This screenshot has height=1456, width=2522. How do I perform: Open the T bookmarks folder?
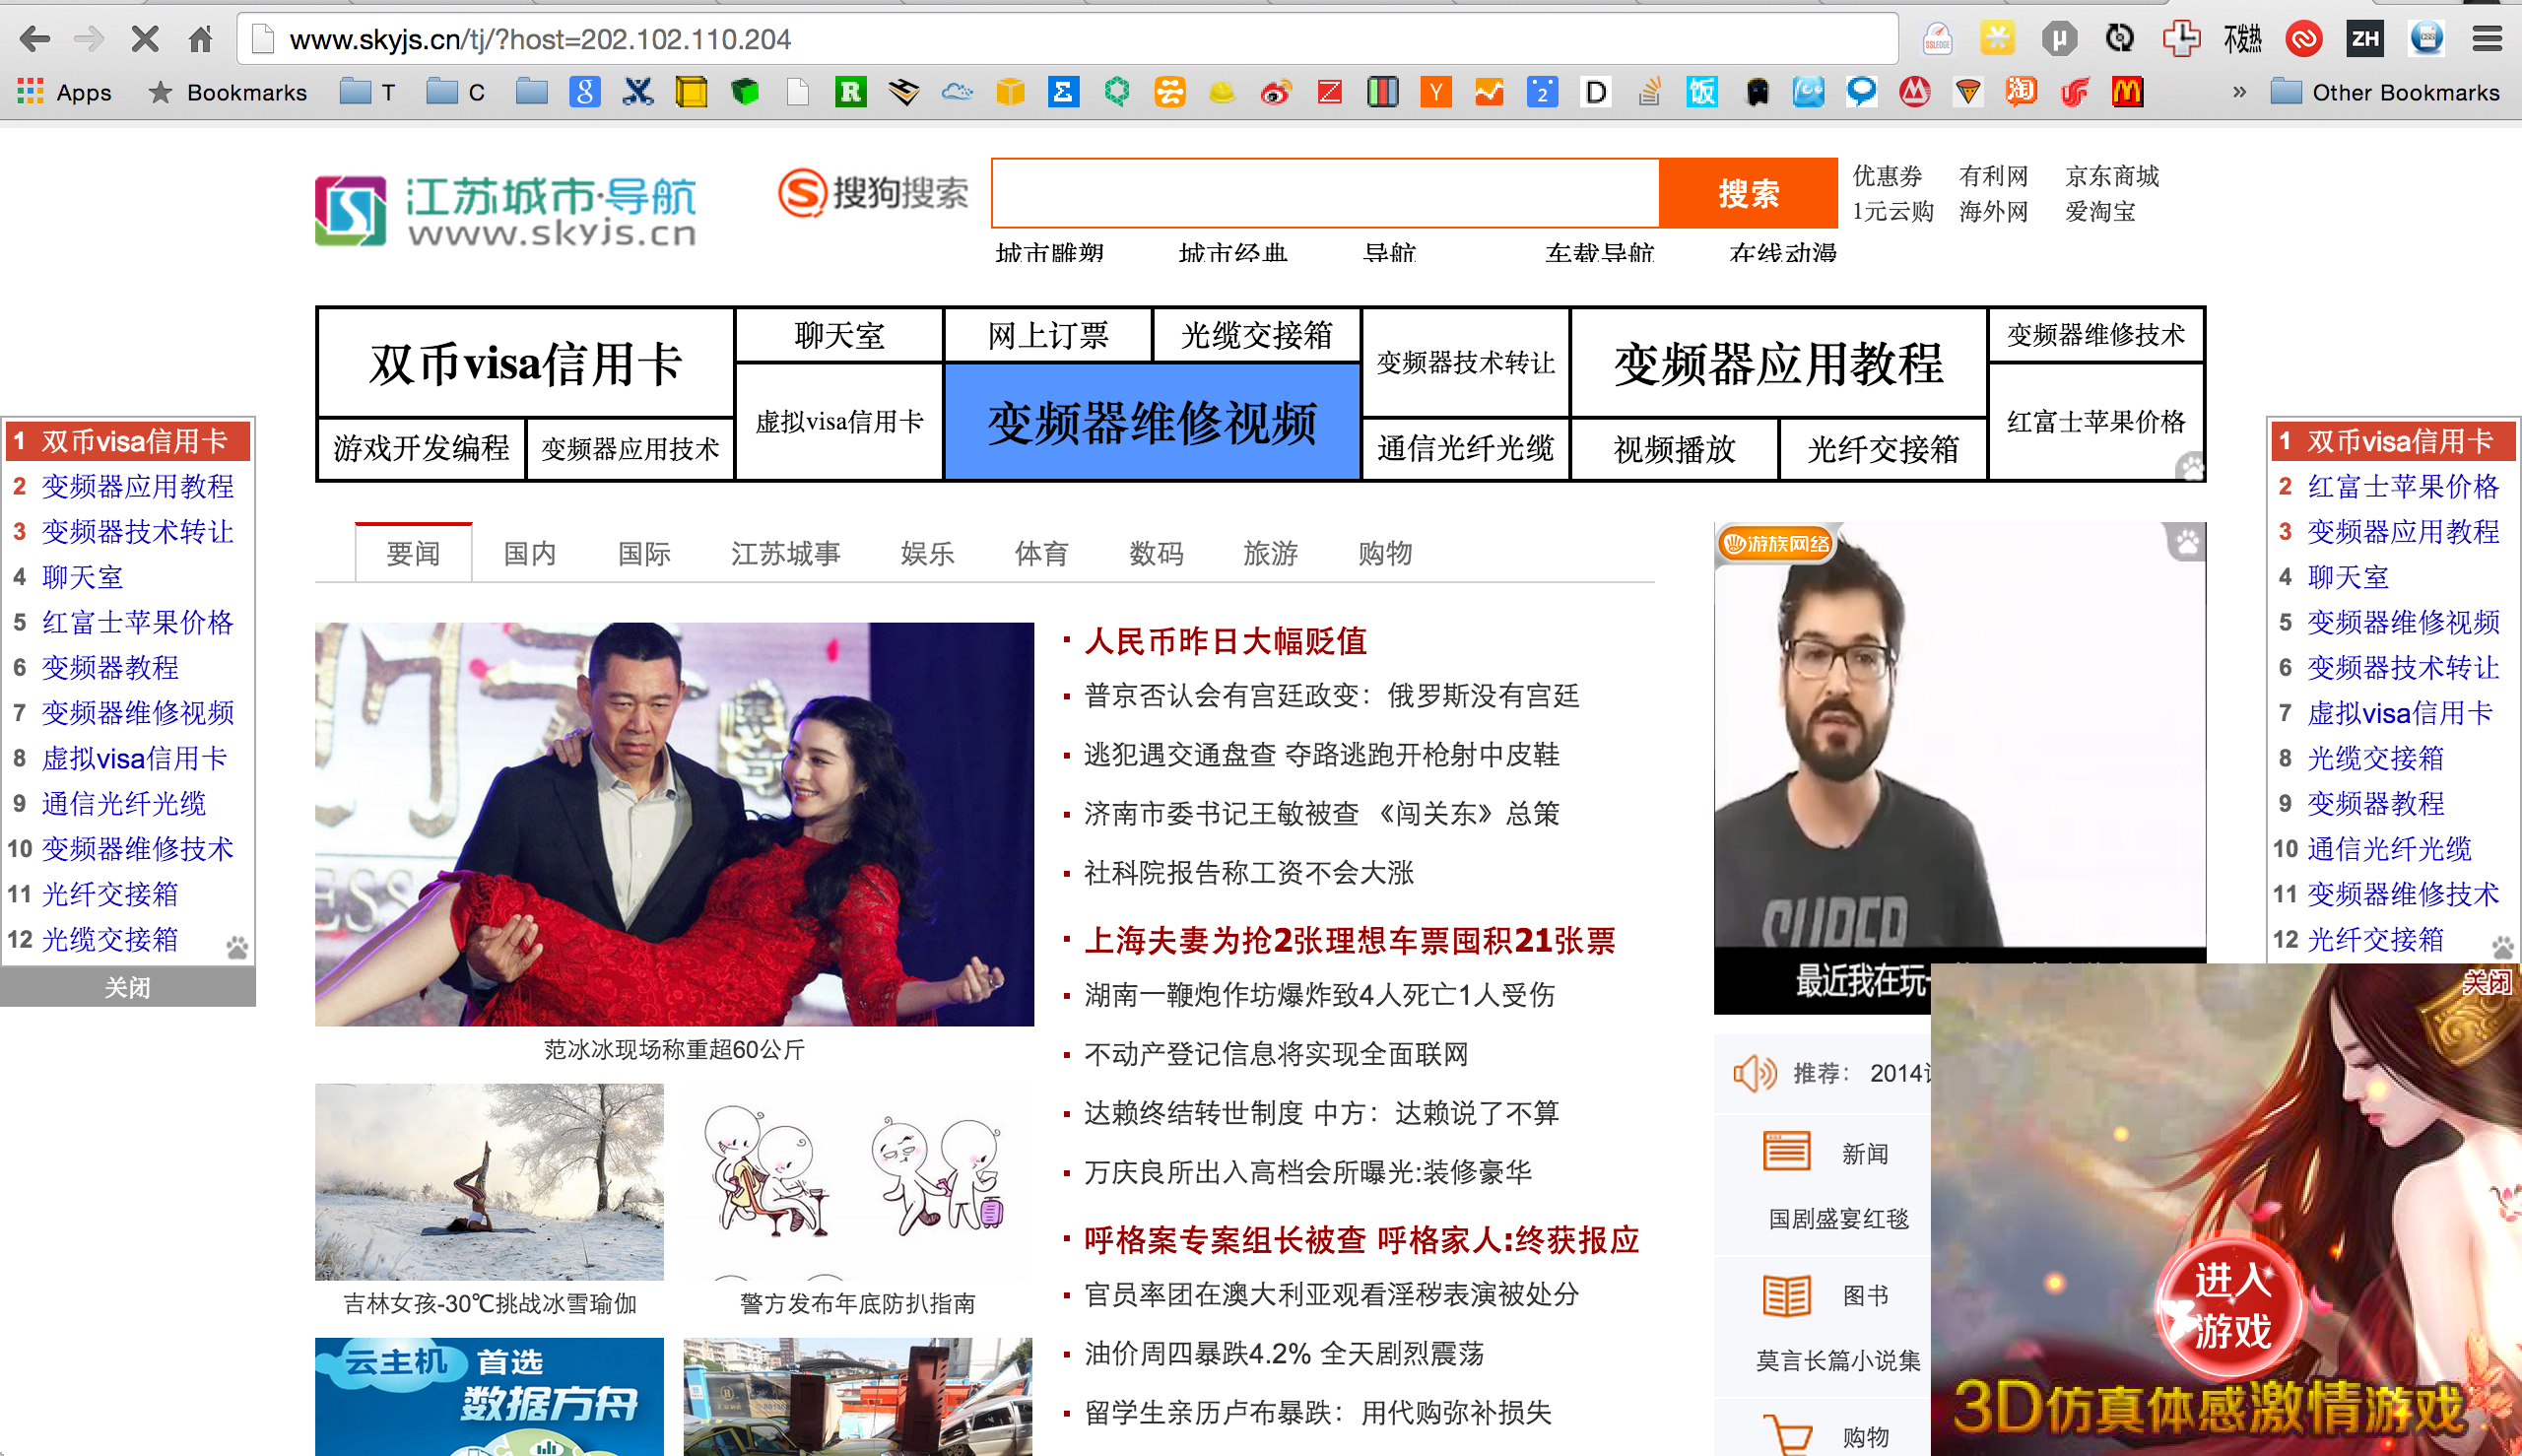[x=368, y=93]
